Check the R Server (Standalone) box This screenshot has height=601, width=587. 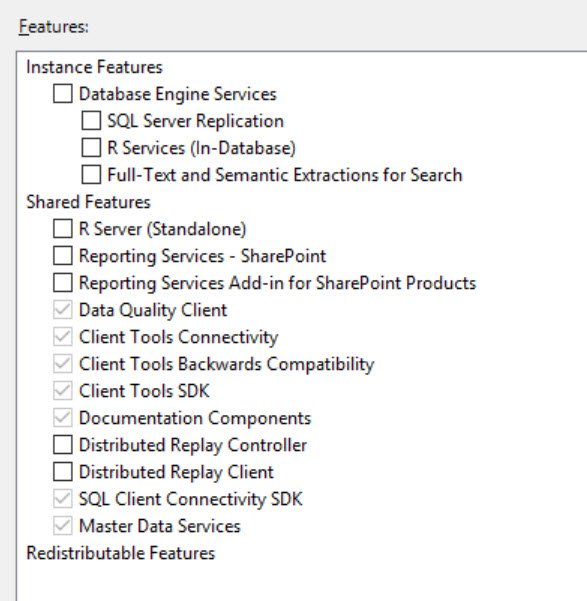click(x=62, y=229)
